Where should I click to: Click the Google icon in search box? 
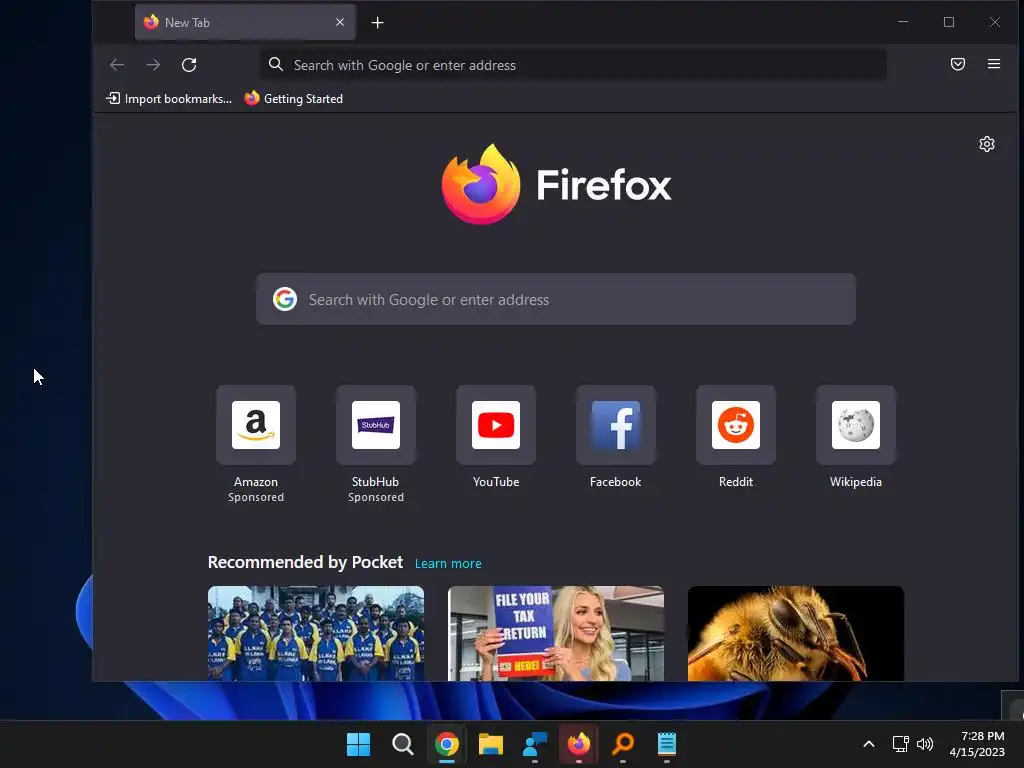(x=285, y=299)
